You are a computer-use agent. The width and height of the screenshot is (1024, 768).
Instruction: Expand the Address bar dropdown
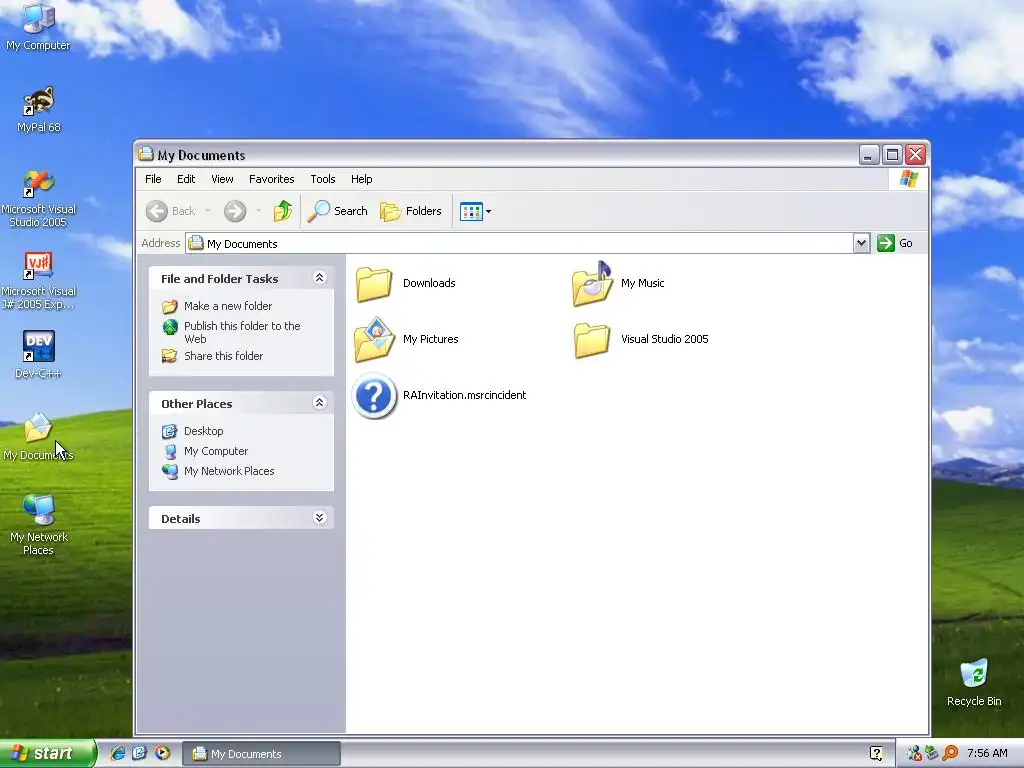861,243
